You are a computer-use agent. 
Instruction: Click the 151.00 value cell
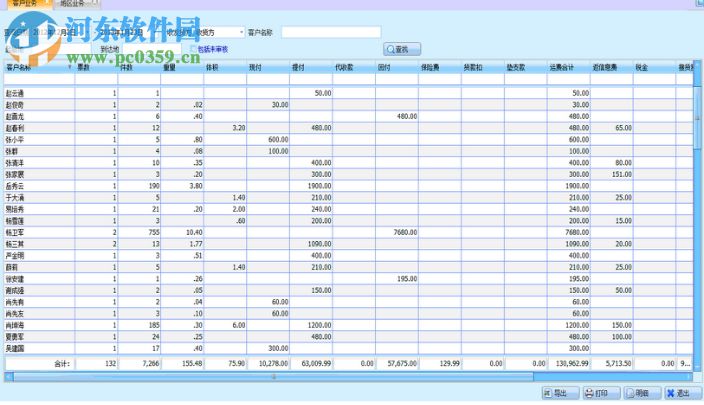pyautogui.click(x=612, y=174)
